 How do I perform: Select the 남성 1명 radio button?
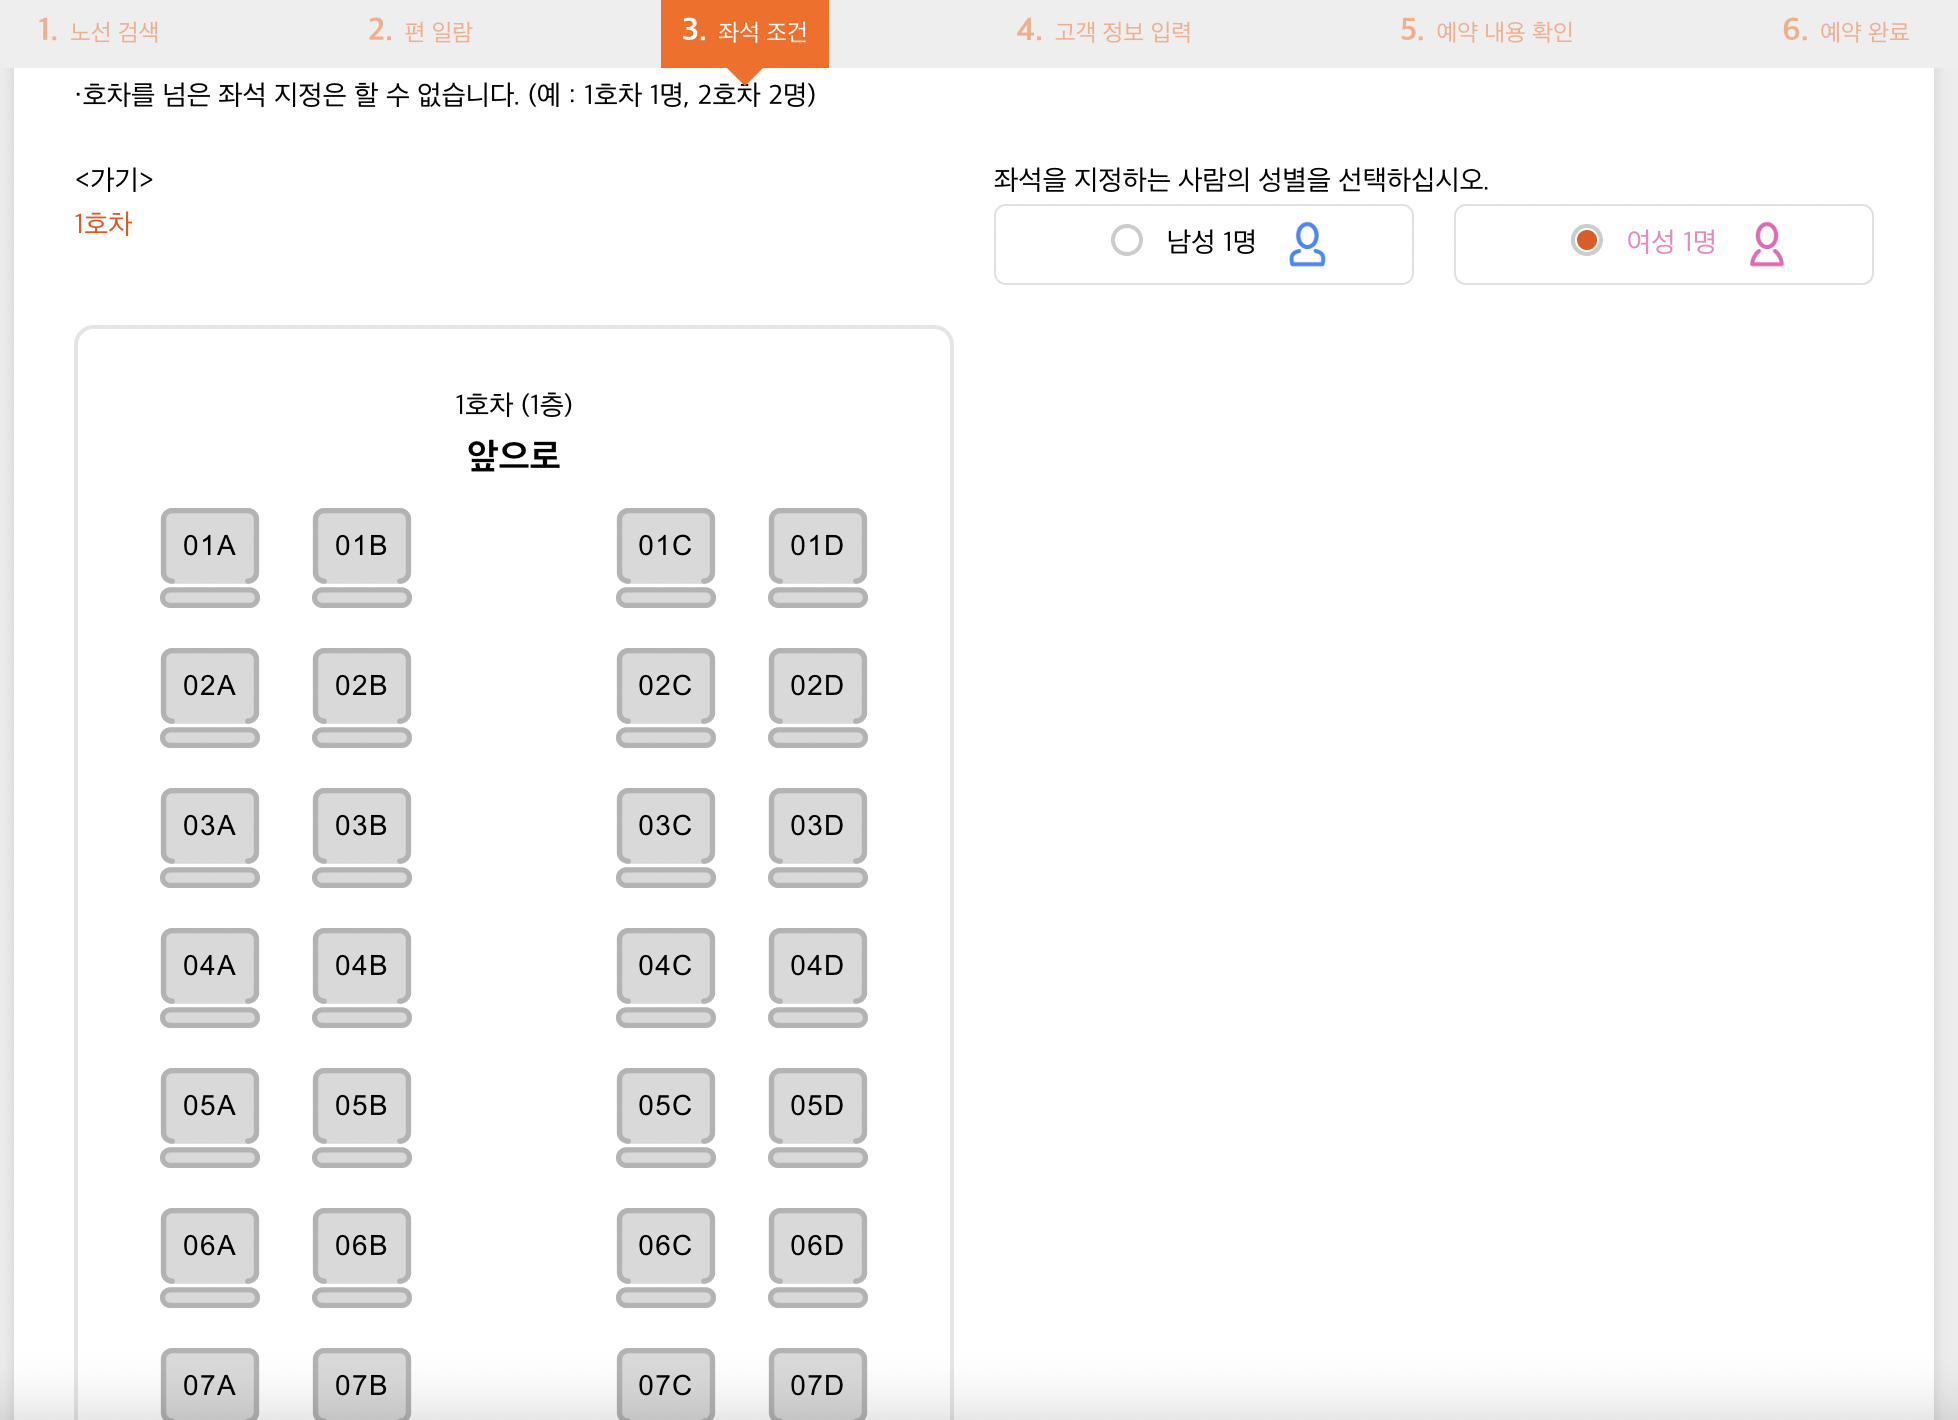click(1127, 241)
